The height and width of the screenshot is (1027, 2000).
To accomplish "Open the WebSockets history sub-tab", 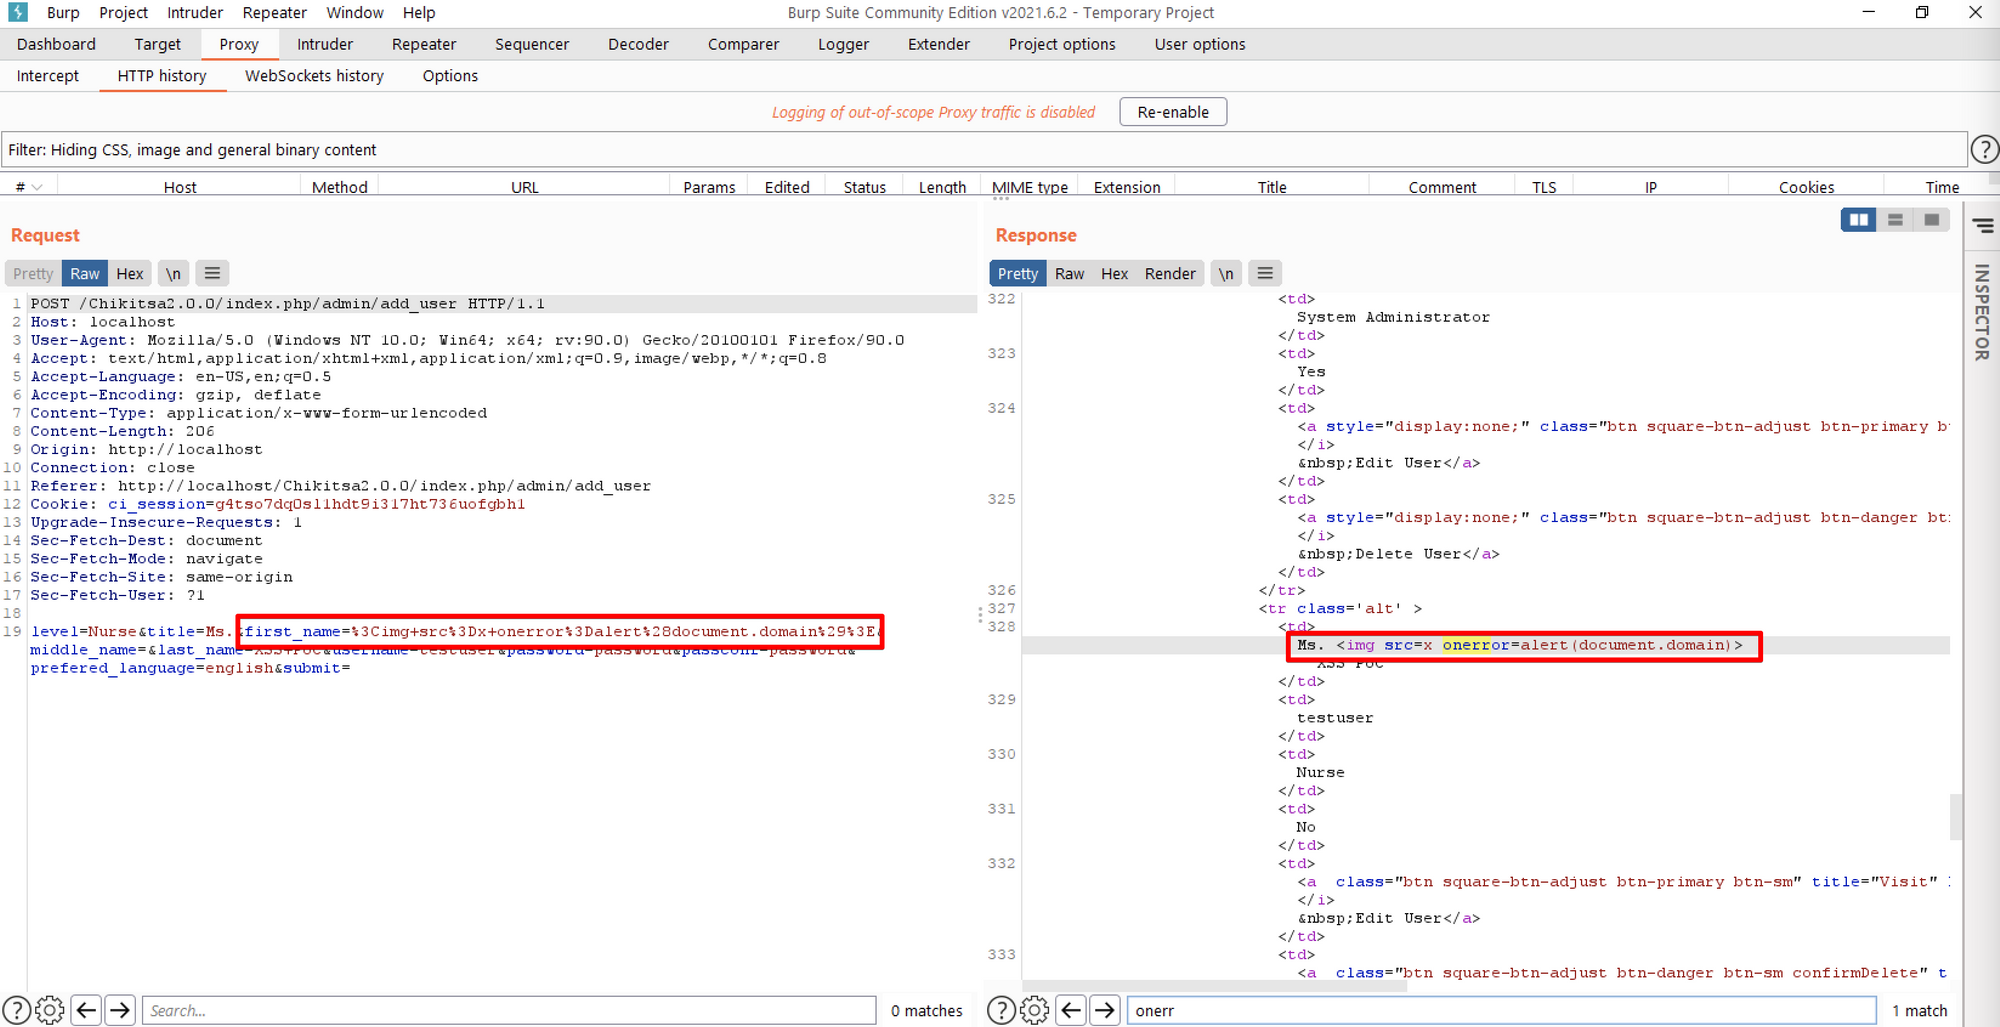I will [314, 76].
